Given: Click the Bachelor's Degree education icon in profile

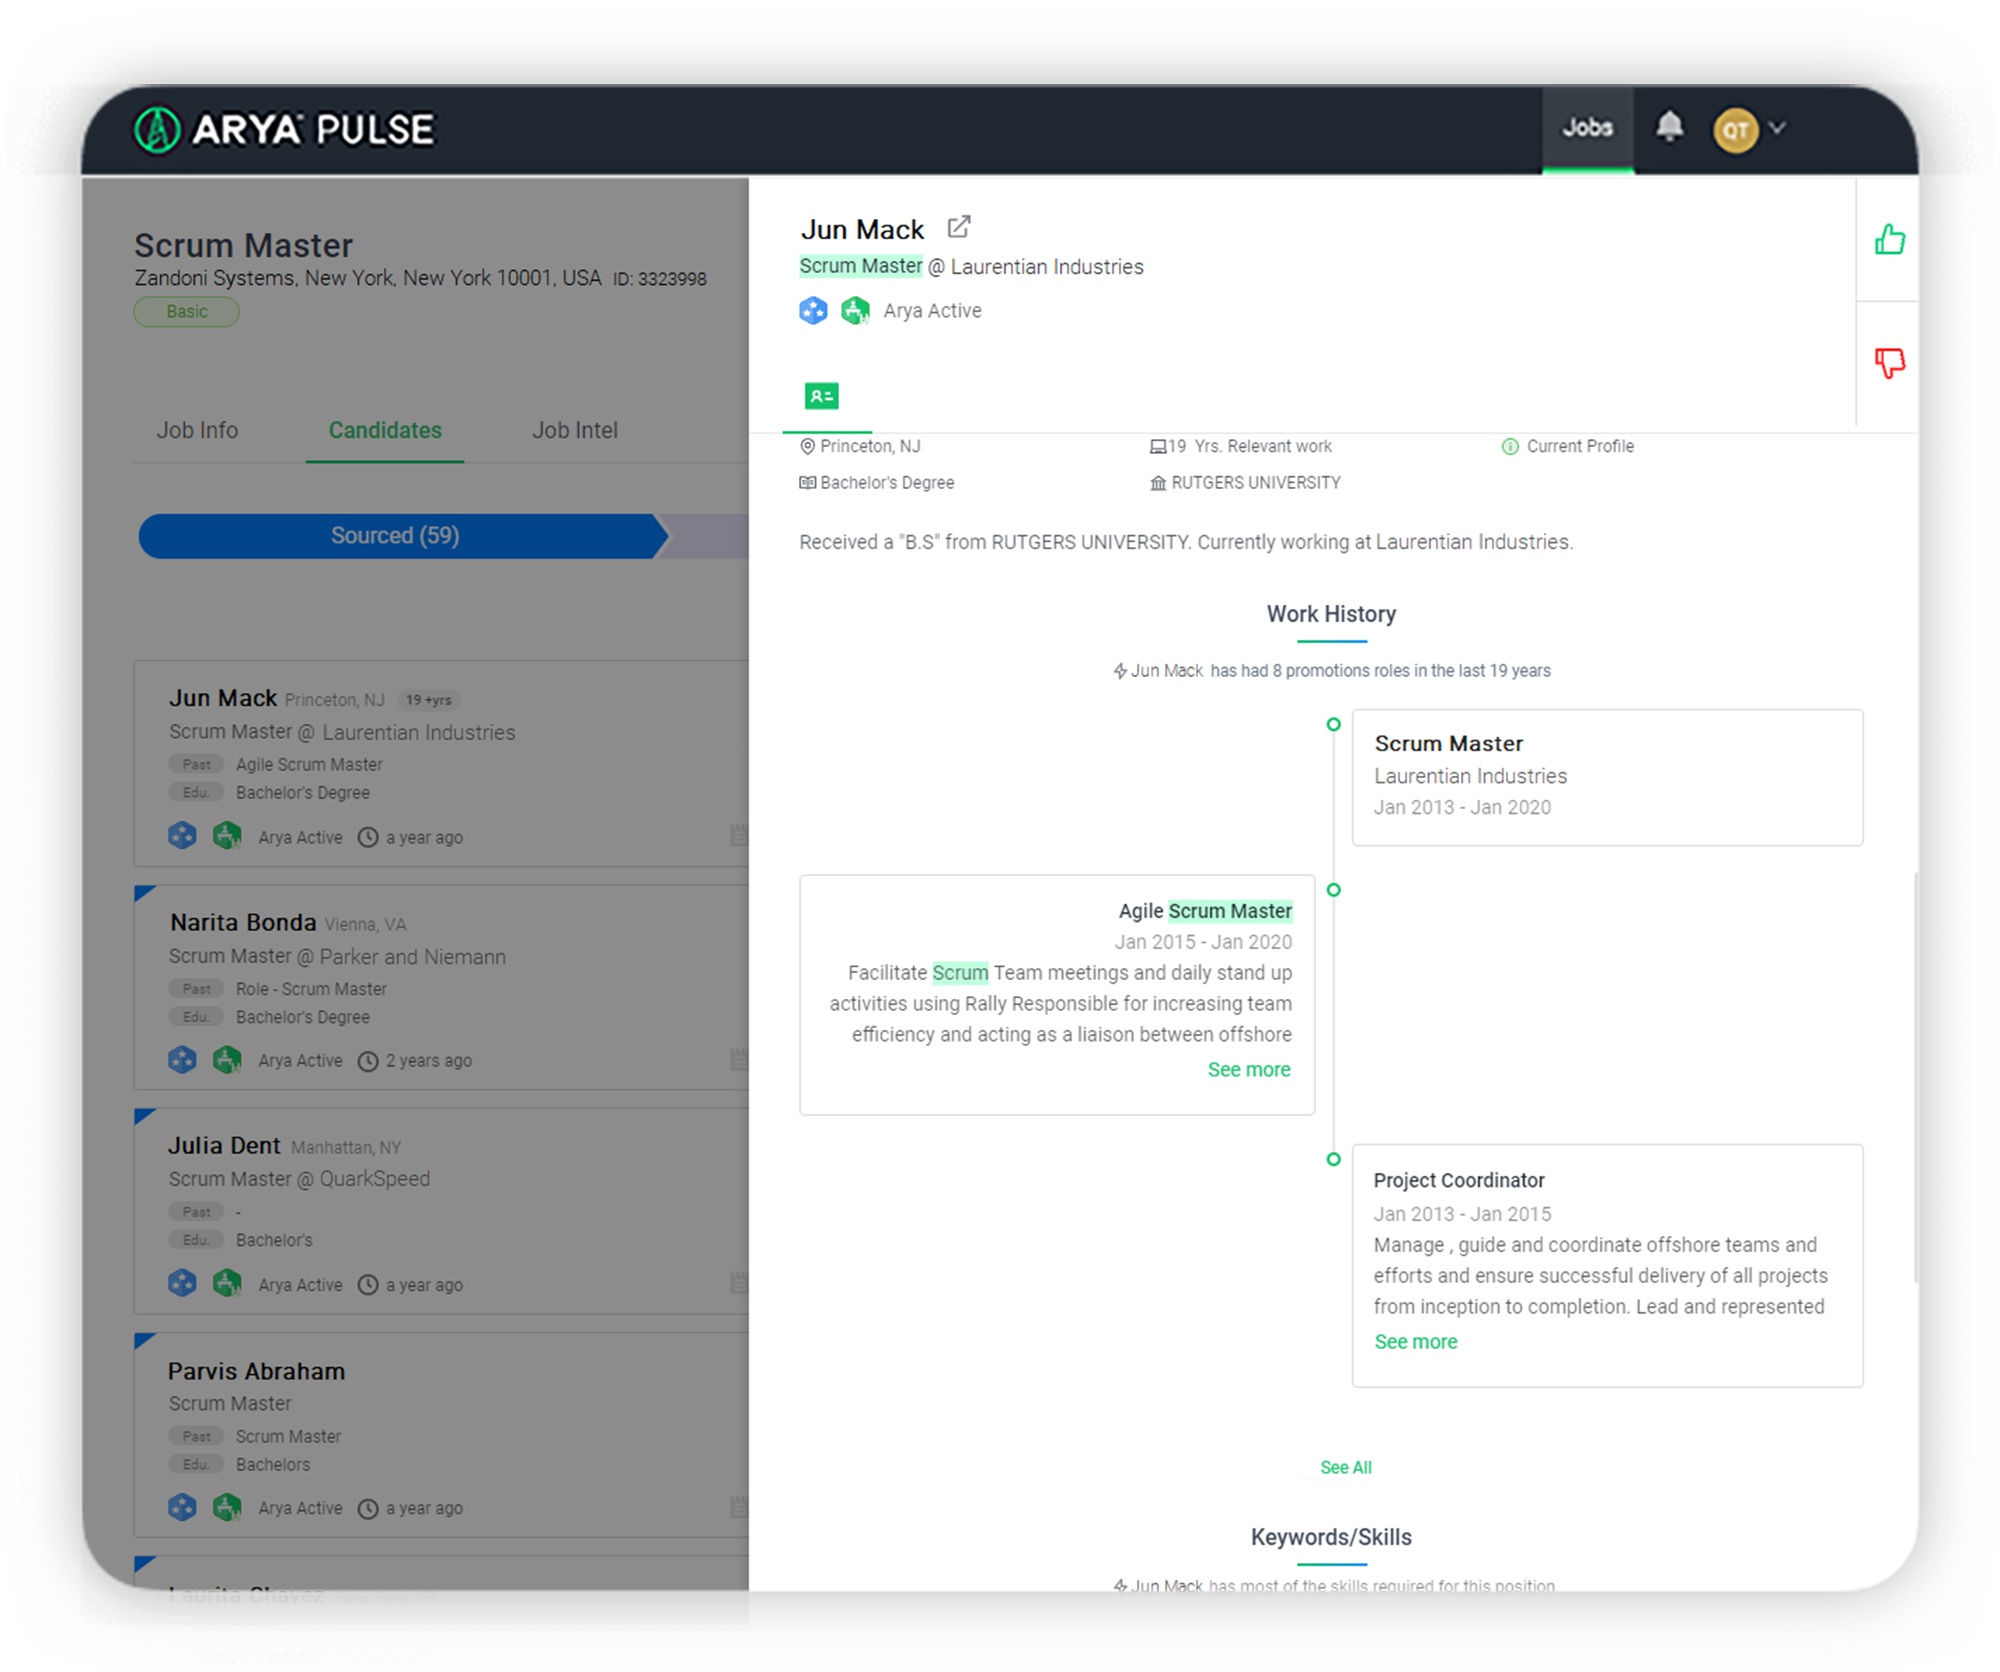Looking at the screenshot, I should pyautogui.click(x=807, y=483).
